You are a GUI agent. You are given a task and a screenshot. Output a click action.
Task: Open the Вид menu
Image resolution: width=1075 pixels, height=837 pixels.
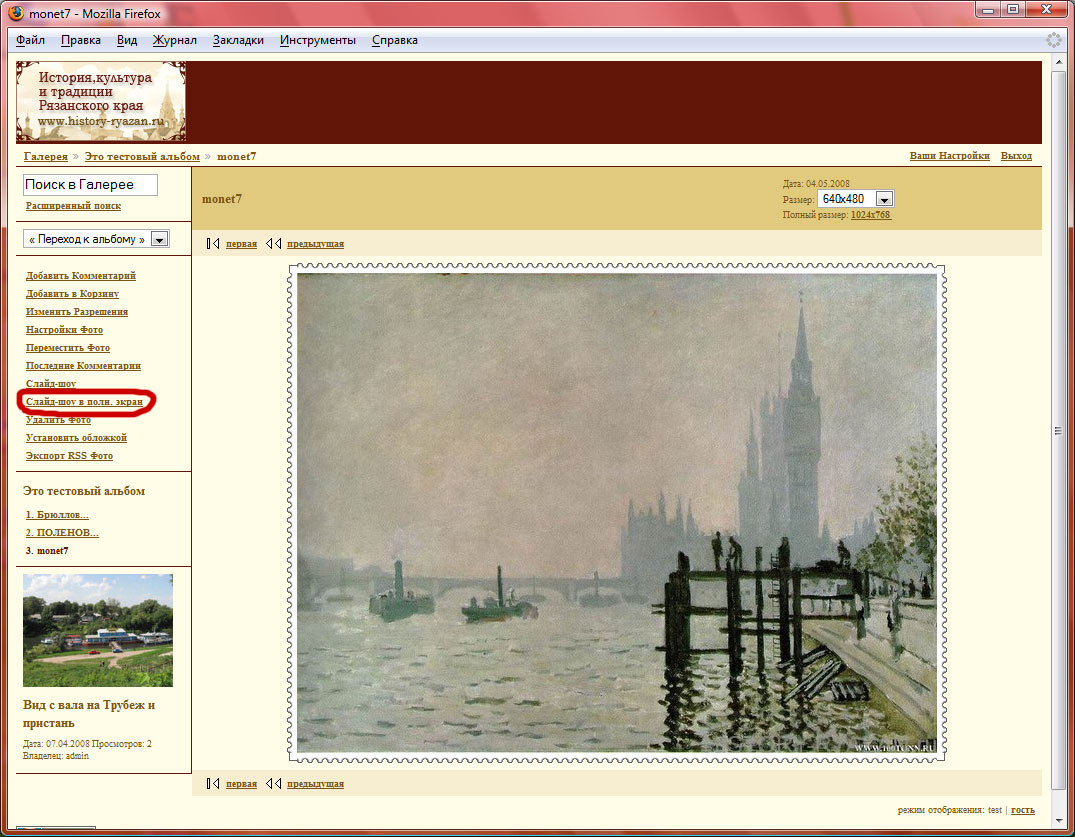[127, 40]
